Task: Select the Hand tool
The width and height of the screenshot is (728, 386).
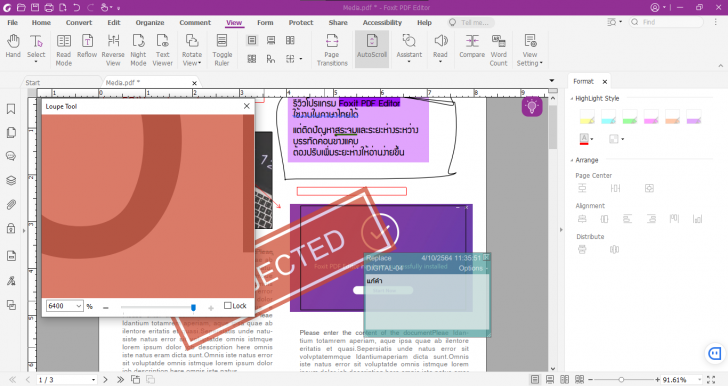Action: (x=13, y=46)
